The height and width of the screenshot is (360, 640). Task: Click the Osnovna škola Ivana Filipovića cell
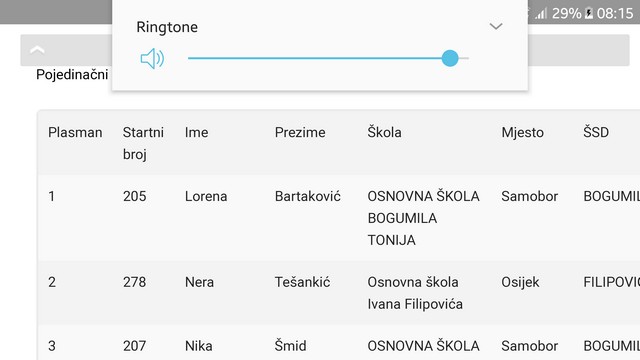pos(415,293)
